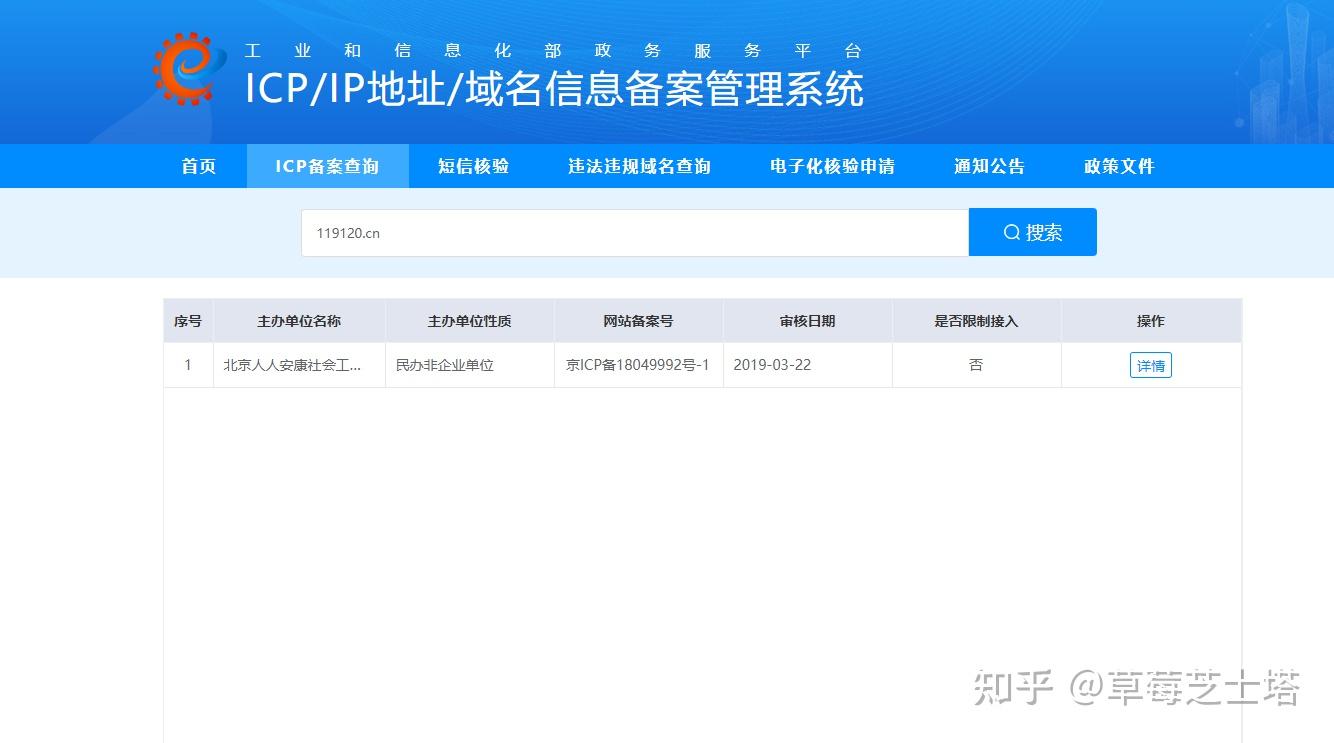Viewport: 1334px width, 743px height.
Task: Switch to 短信核验 tab
Action: 473,166
